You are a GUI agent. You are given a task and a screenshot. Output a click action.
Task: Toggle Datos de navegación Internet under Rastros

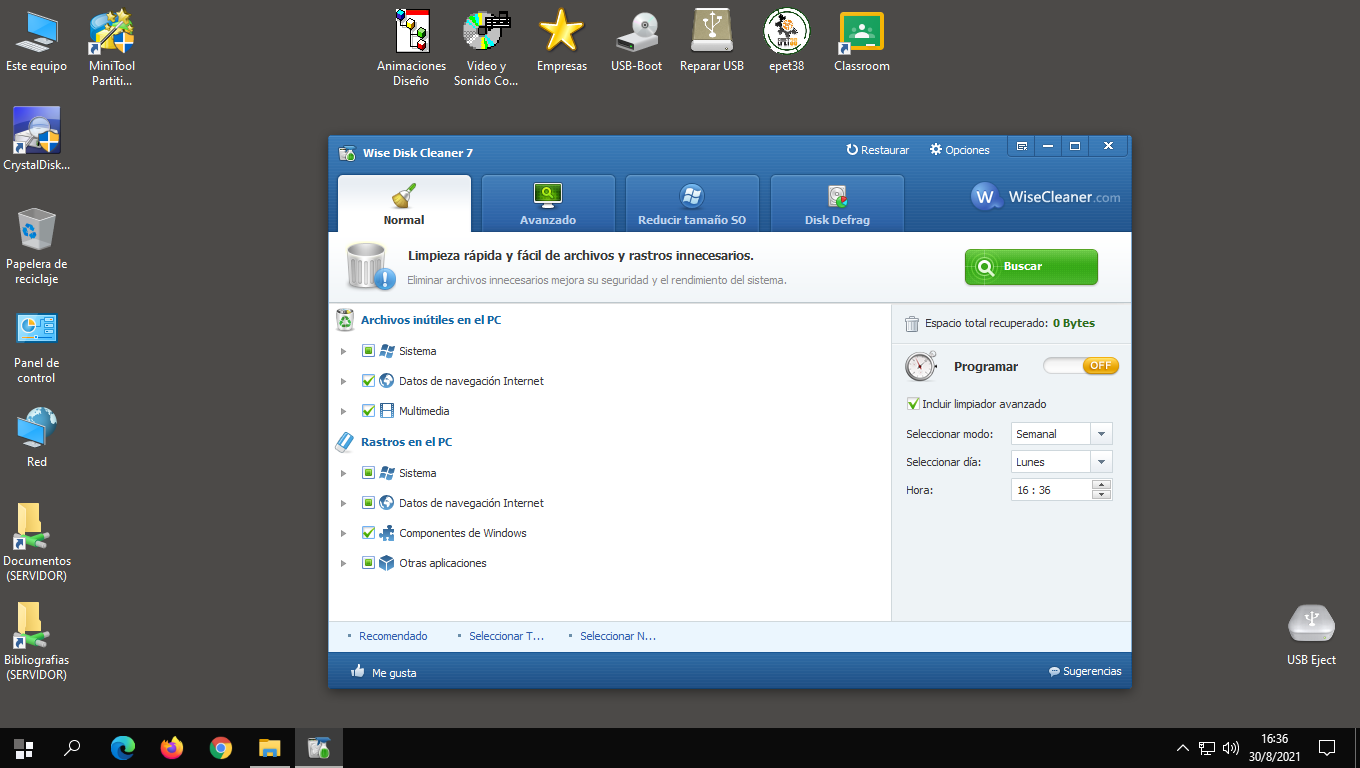[x=368, y=503]
